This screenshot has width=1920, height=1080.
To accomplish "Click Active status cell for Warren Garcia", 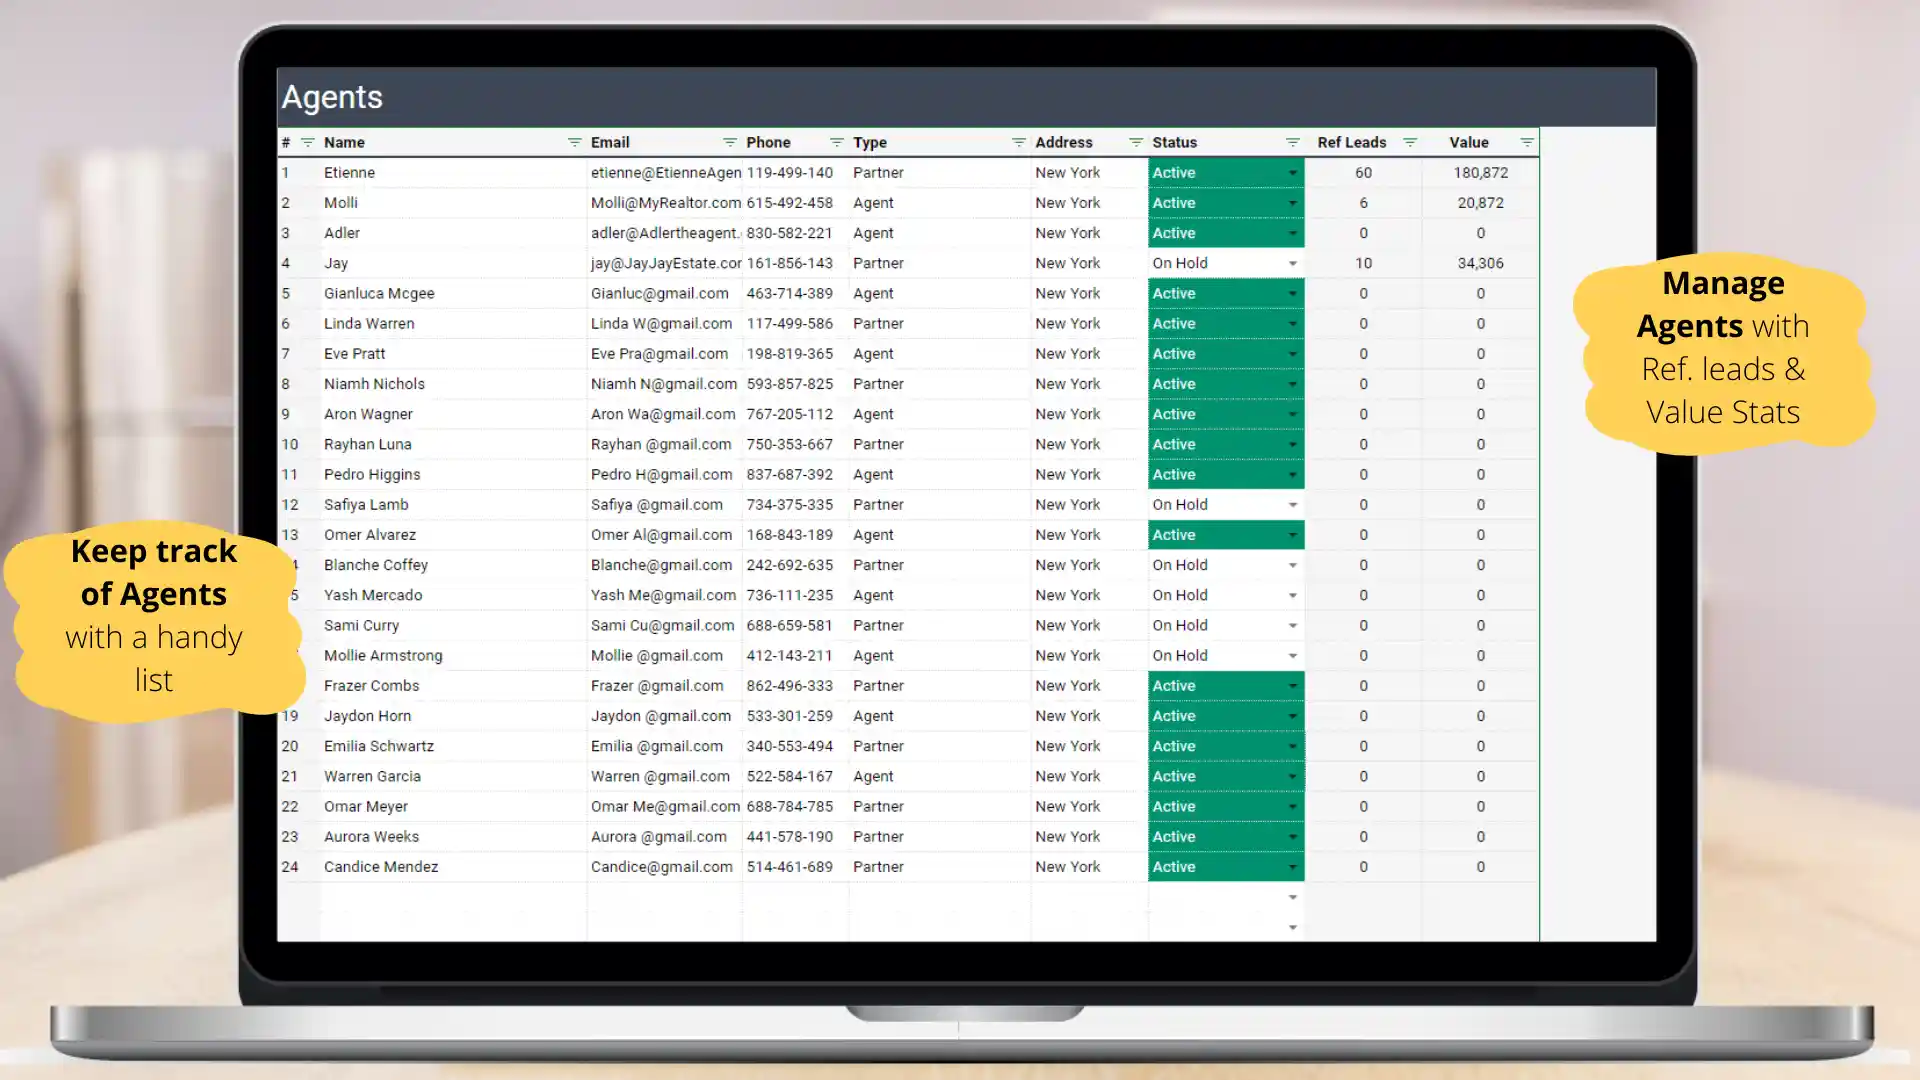I will click(x=1226, y=777).
